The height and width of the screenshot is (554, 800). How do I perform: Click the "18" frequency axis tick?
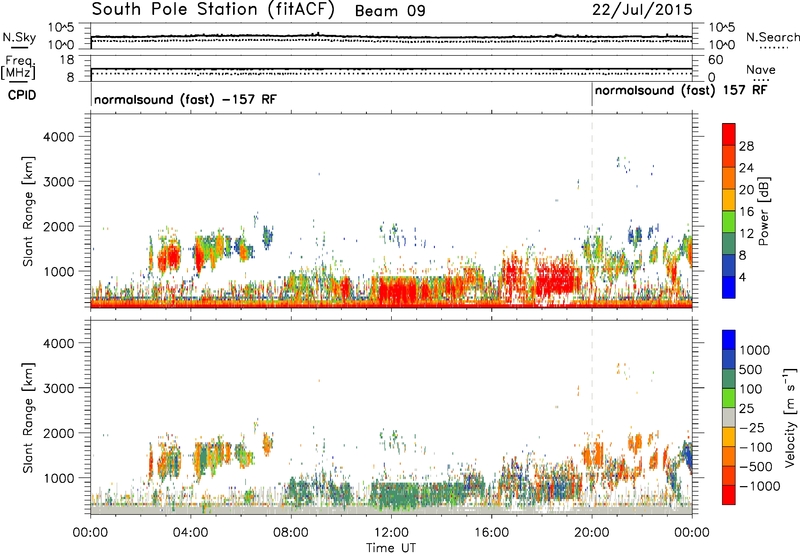[67, 60]
